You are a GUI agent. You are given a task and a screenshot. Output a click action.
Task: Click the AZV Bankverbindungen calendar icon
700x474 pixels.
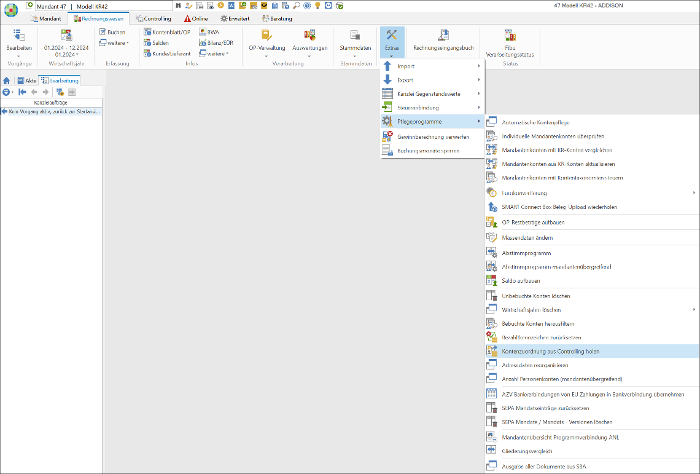tap(492, 394)
